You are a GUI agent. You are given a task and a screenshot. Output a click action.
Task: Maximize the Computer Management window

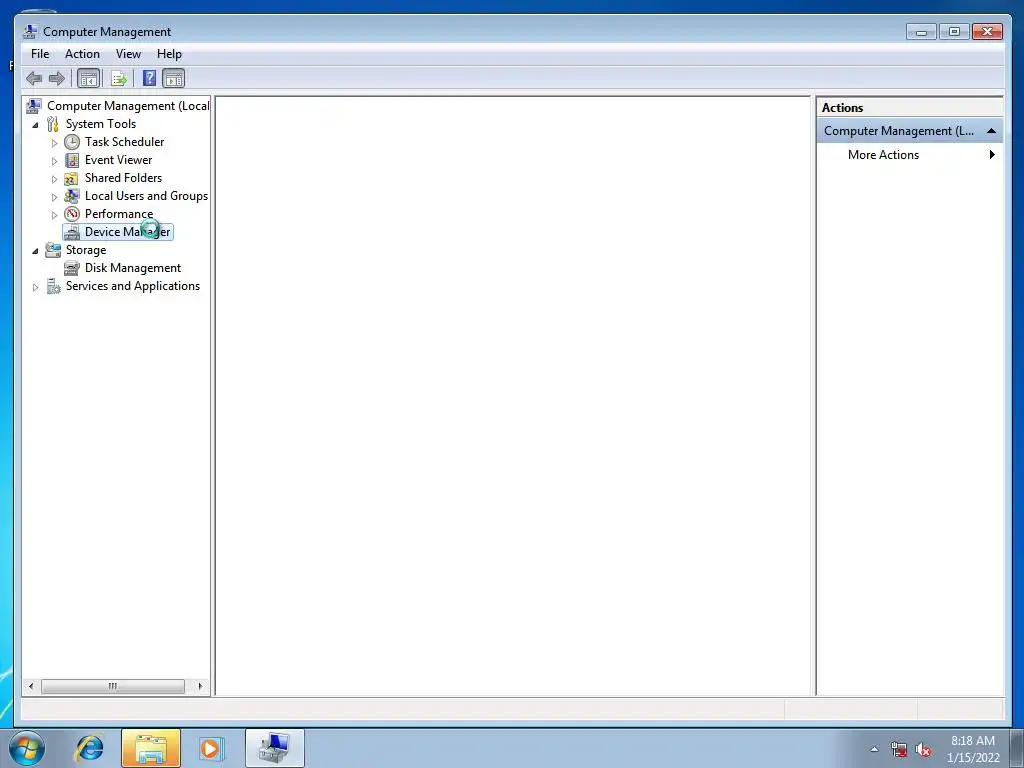(x=954, y=31)
